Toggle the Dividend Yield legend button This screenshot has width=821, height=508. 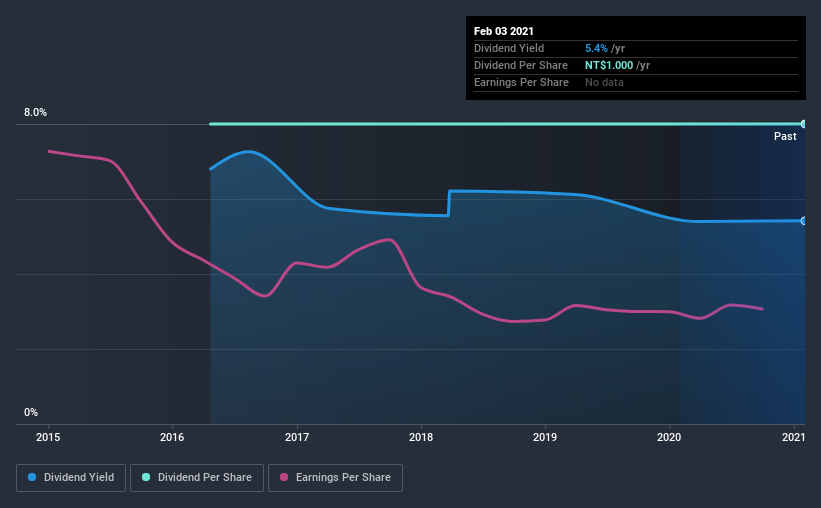pyautogui.click(x=71, y=478)
